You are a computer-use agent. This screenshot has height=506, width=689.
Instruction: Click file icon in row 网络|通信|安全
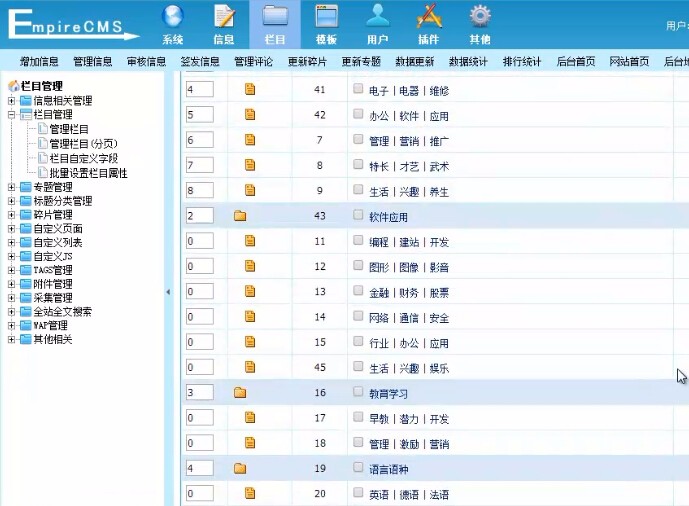[x=250, y=317]
